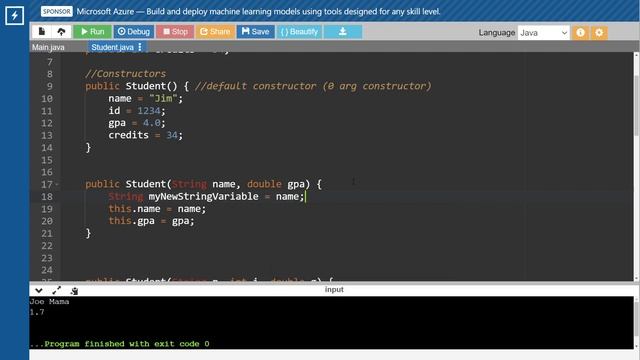Switch to the Main.java tab
The height and width of the screenshot is (360, 640).
(48, 47)
